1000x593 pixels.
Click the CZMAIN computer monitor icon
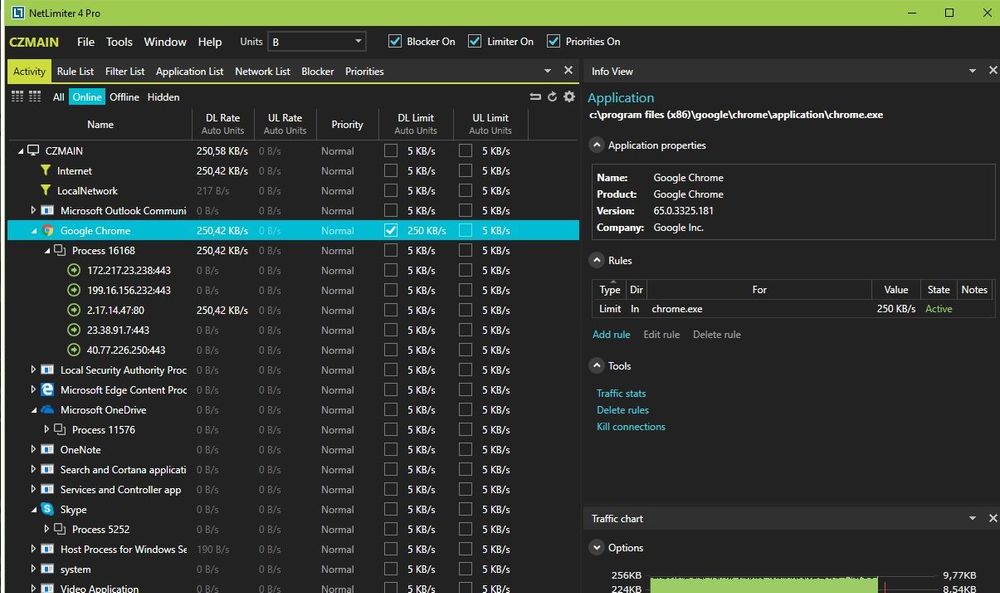click(x=33, y=150)
